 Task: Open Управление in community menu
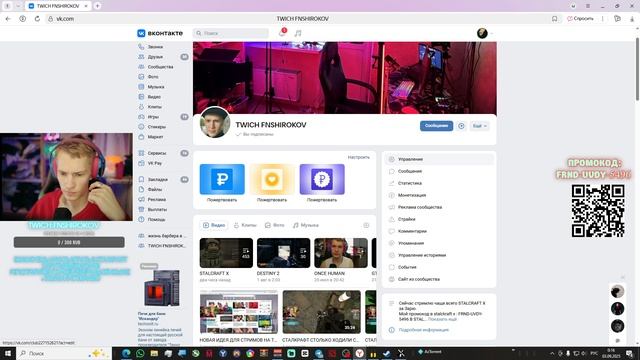439,159
